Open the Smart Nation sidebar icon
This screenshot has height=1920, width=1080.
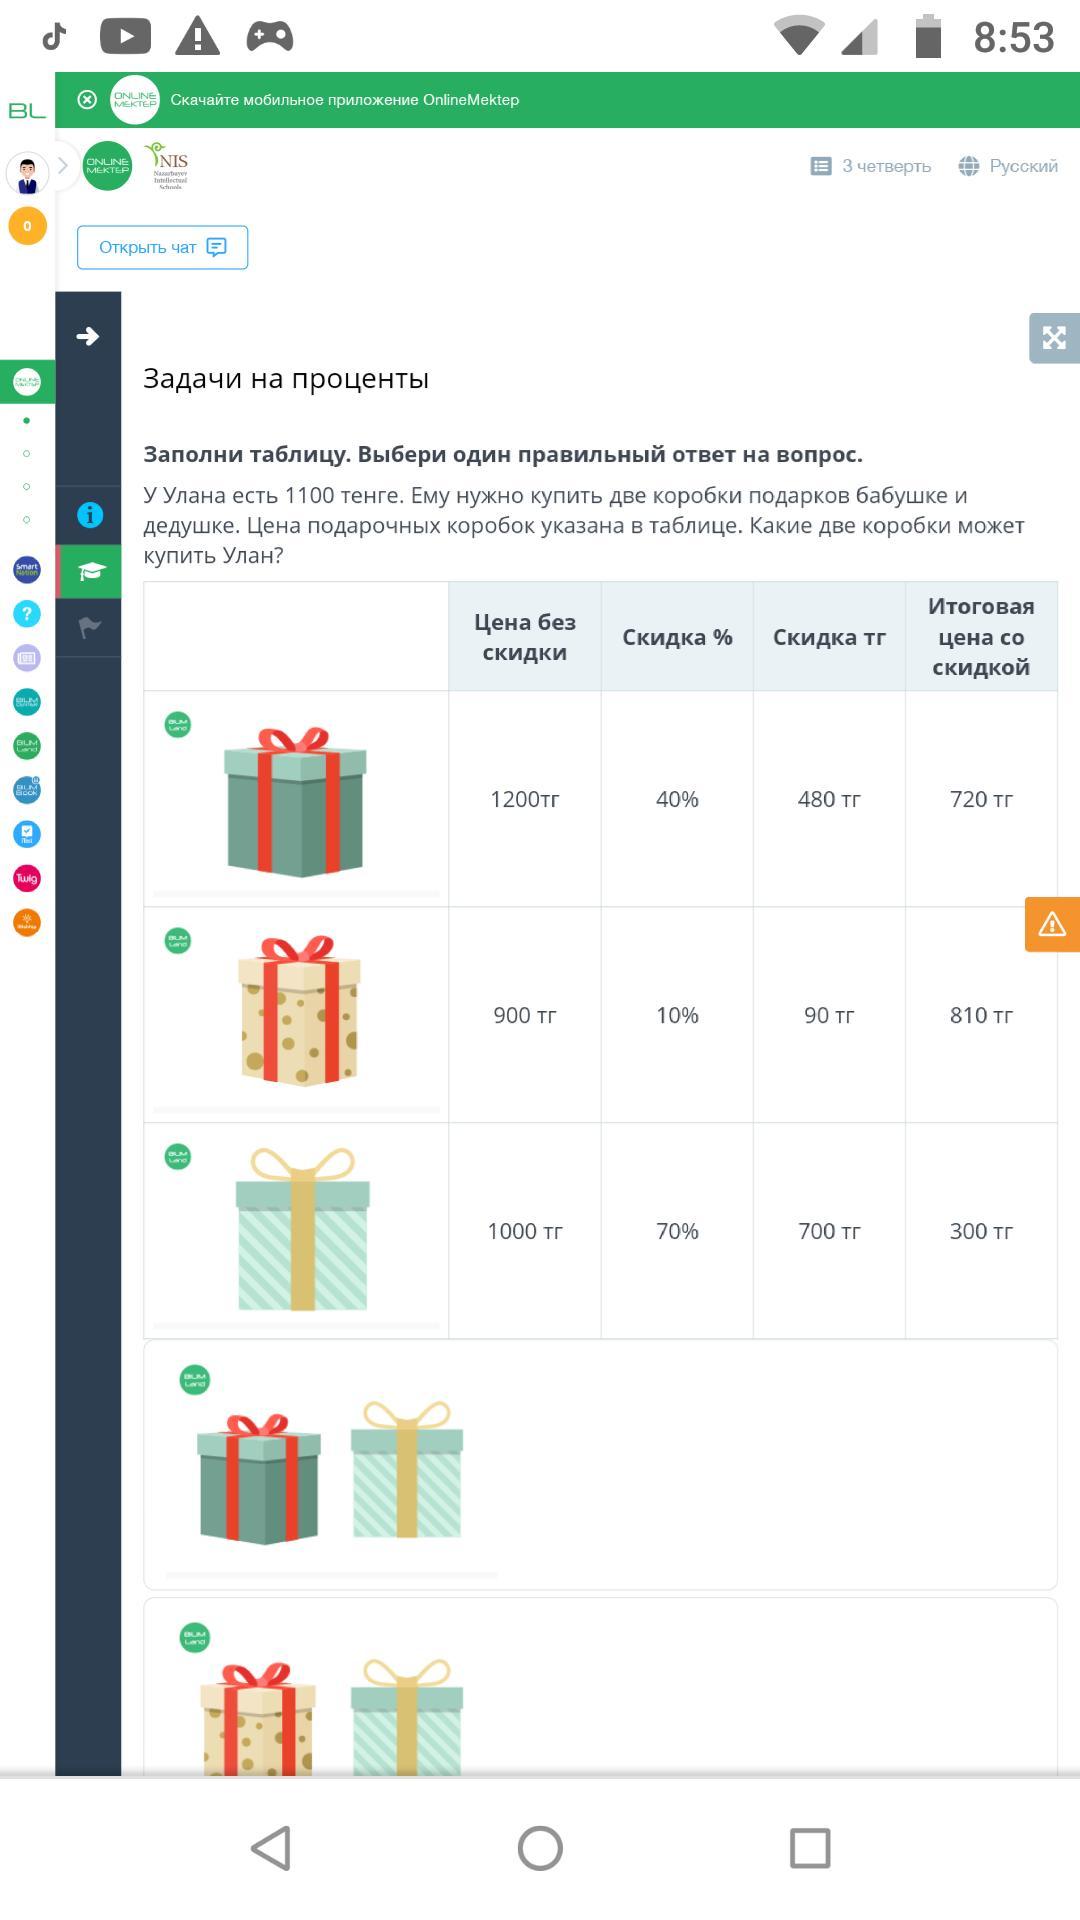[27, 570]
